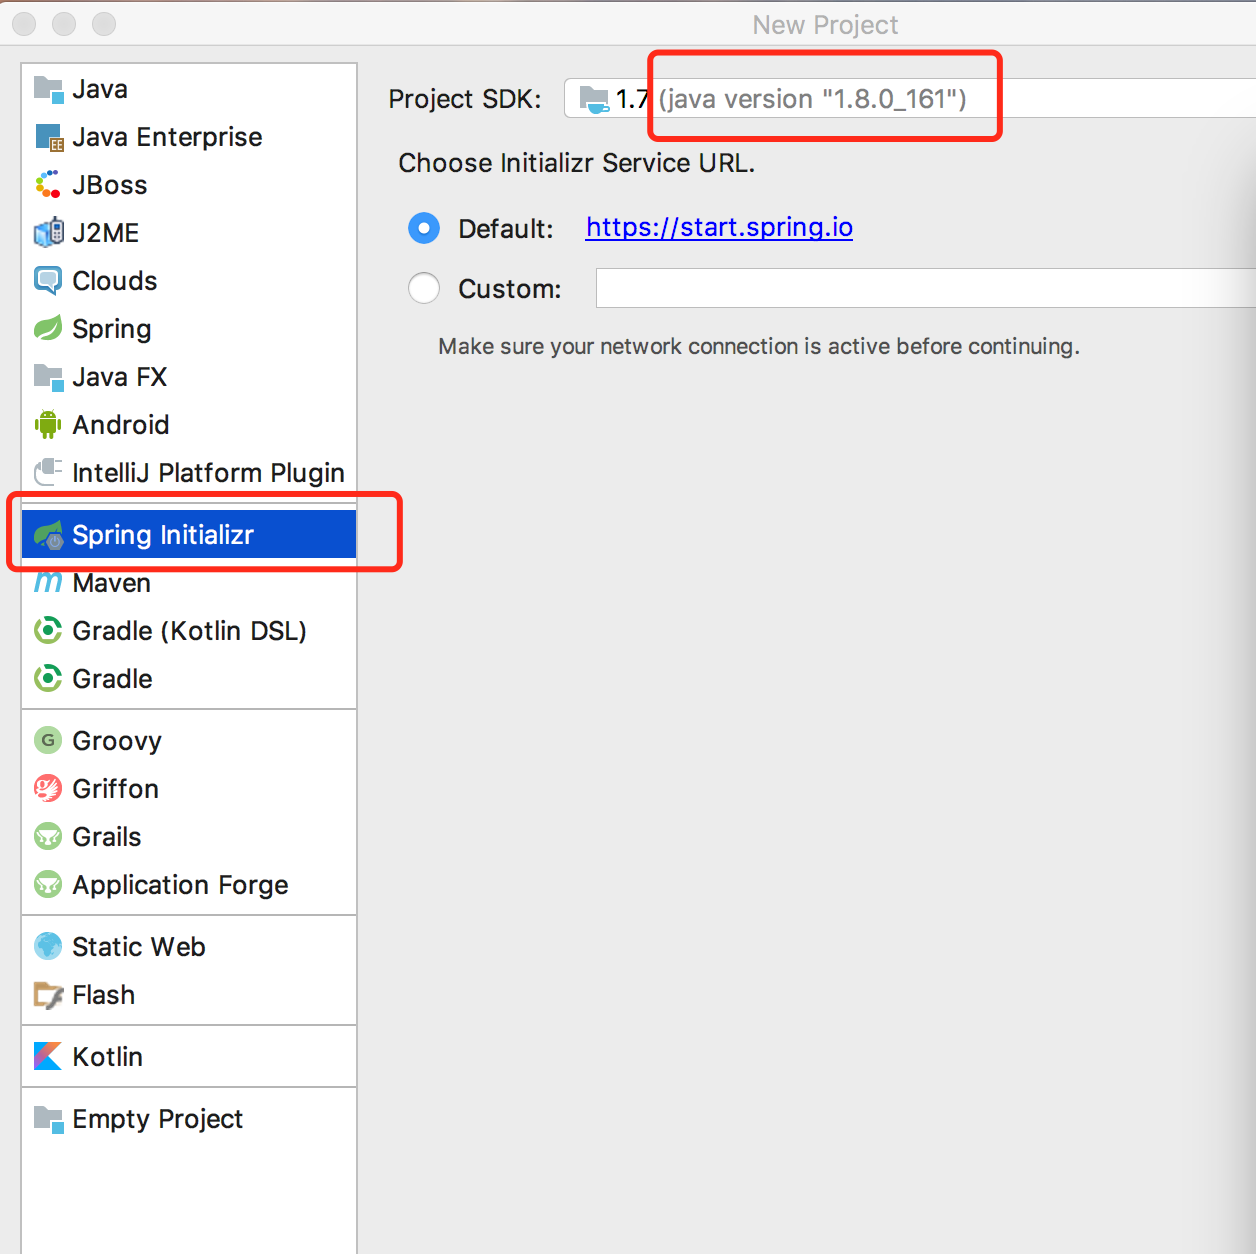Choose the Grails label
1256x1254 pixels.
point(107,837)
